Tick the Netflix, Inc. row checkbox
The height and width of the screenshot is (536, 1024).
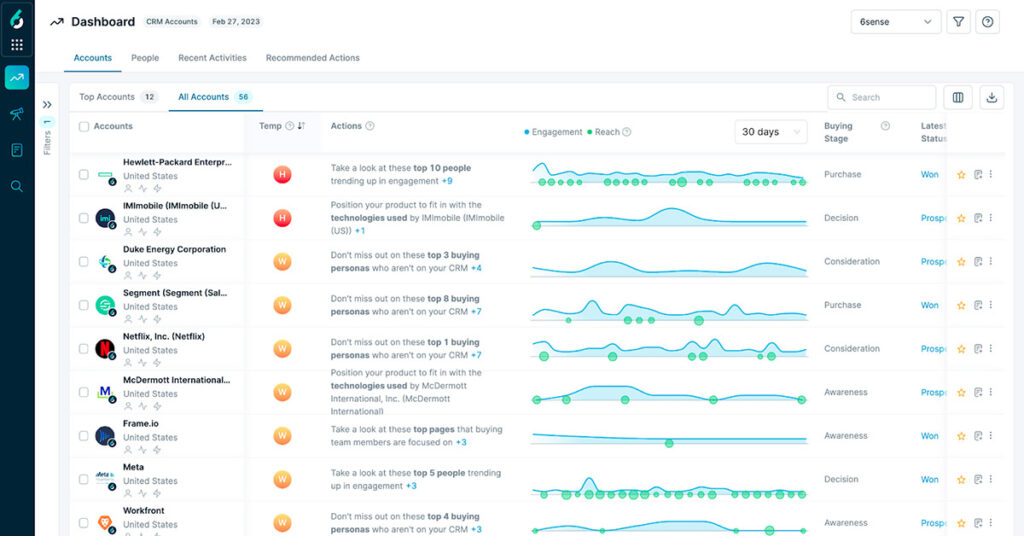tap(84, 349)
